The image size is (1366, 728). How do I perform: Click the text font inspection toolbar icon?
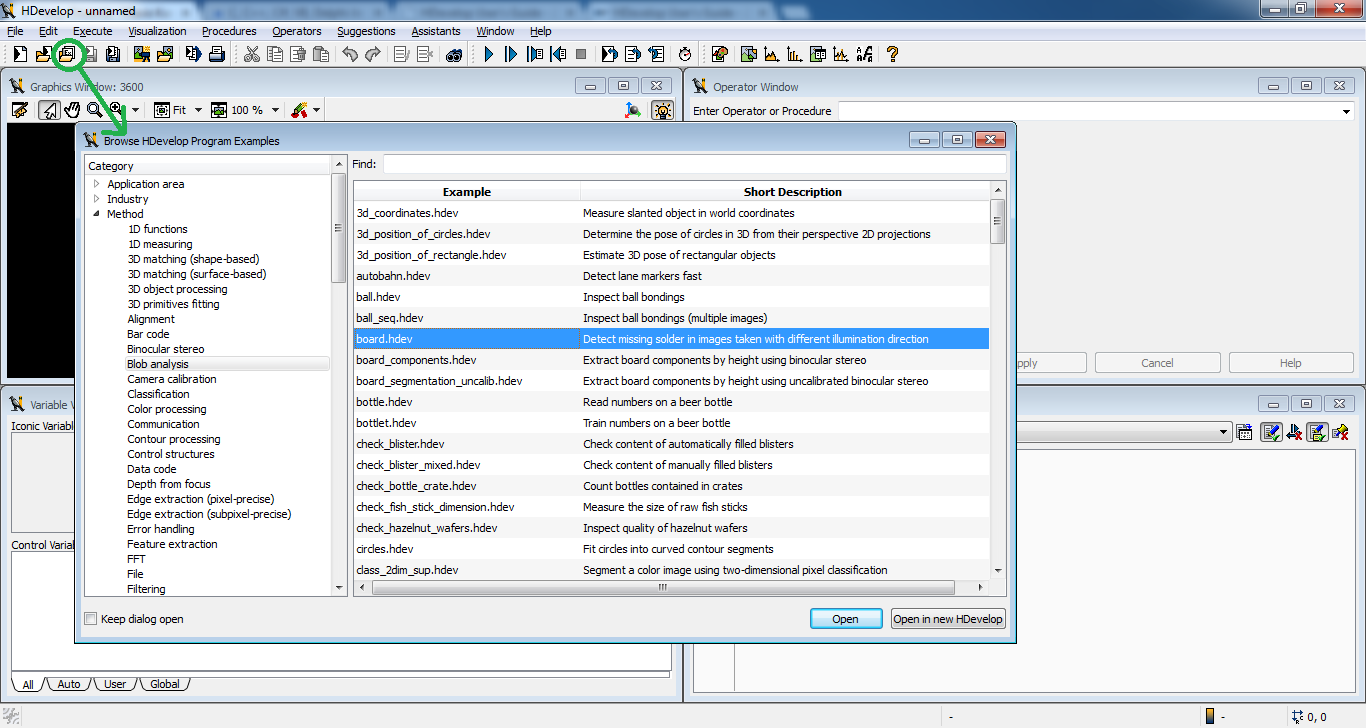tap(865, 54)
